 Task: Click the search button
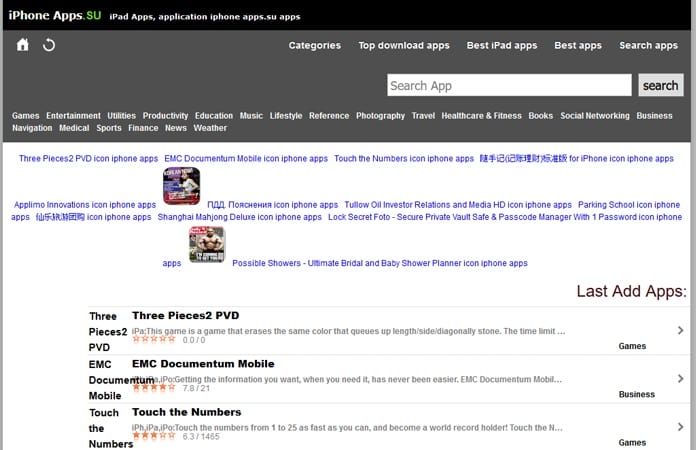tap(660, 85)
